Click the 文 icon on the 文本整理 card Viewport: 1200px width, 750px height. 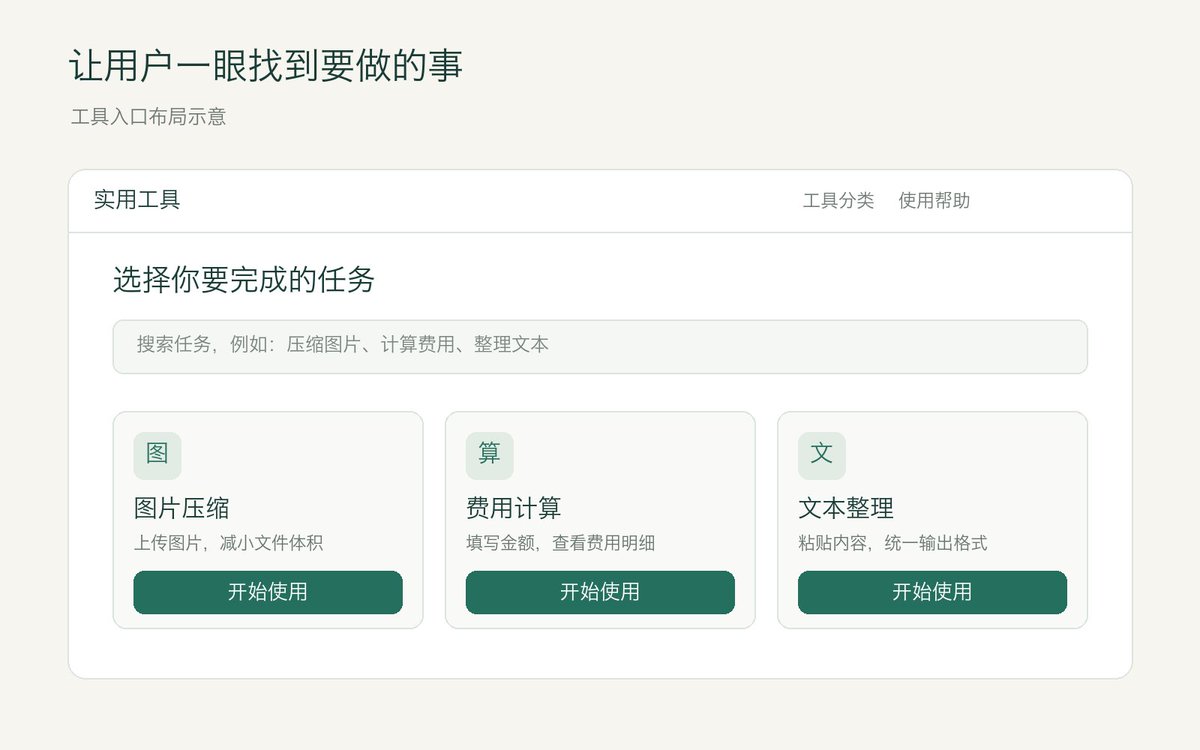(821, 455)
